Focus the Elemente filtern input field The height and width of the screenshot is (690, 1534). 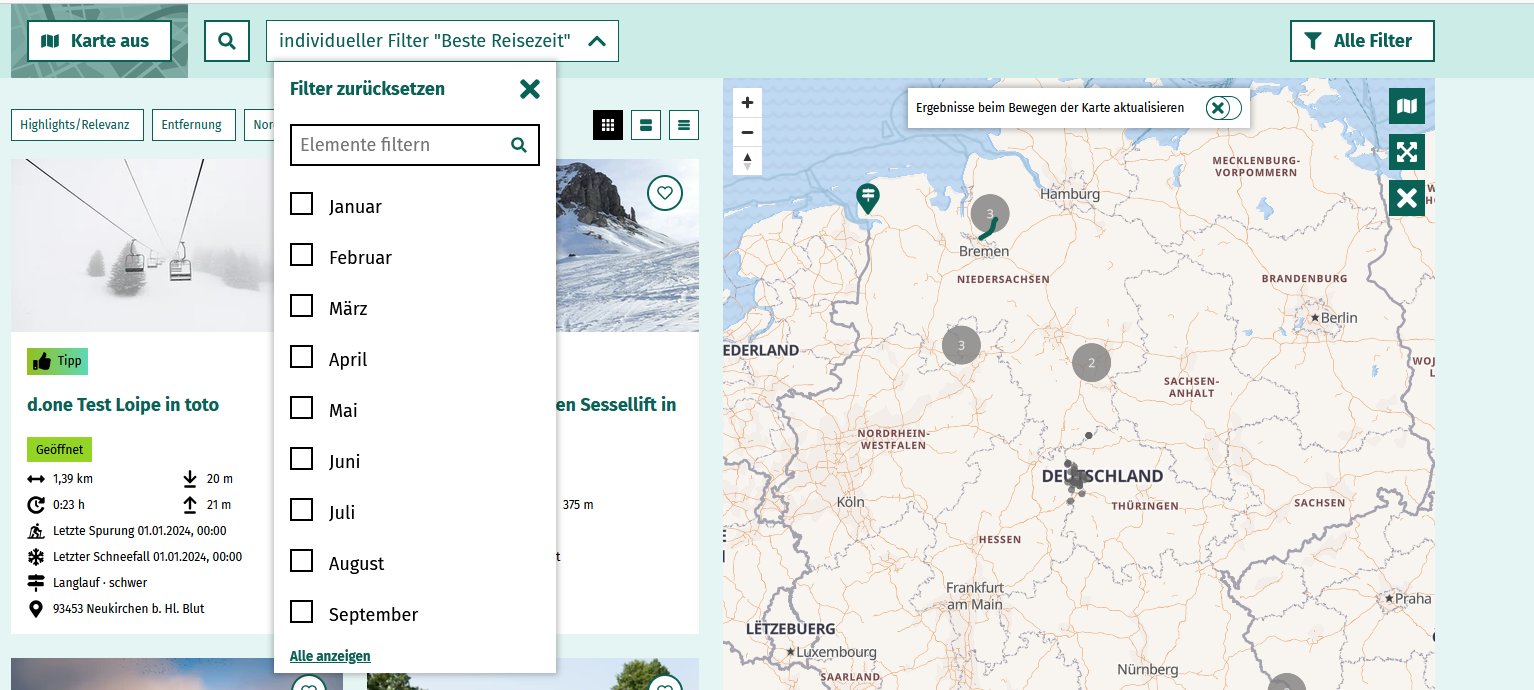click(x=415, y=145)
